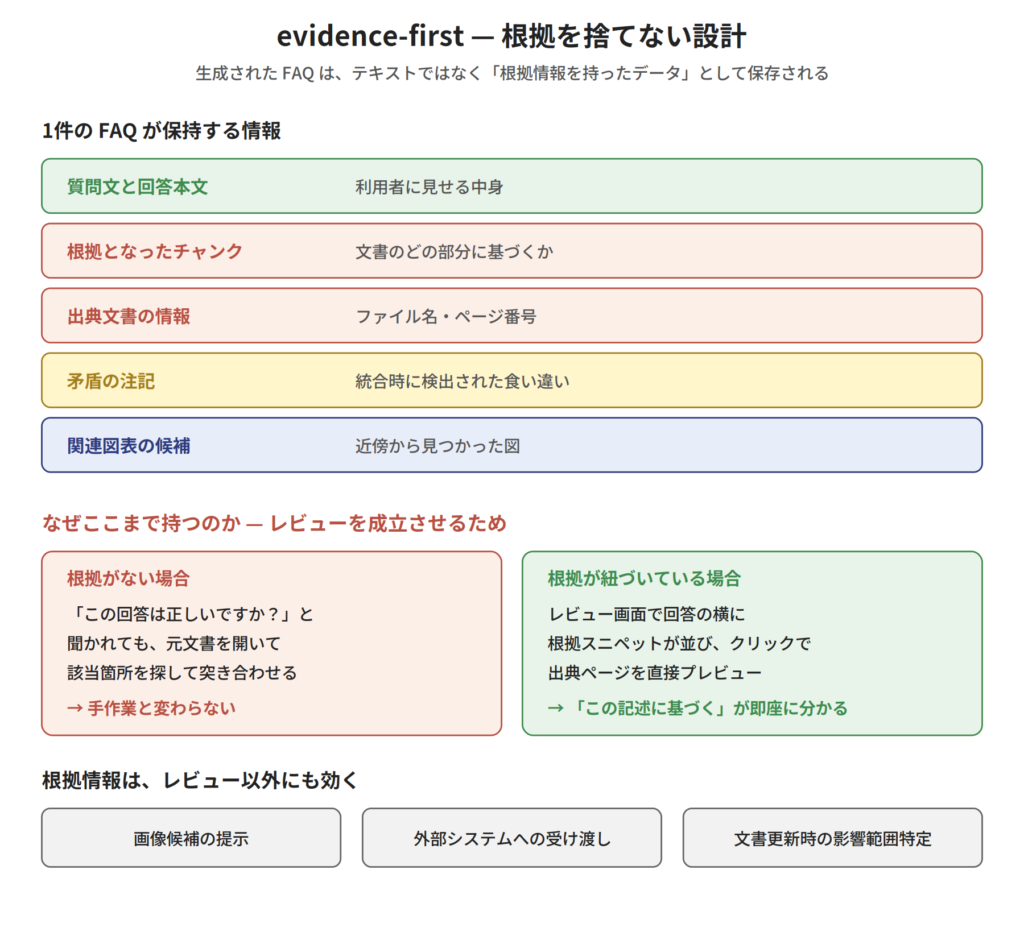1024x940 pixels.
Task: Select the label '質問文と回答本文'
Action: point(137,187)
